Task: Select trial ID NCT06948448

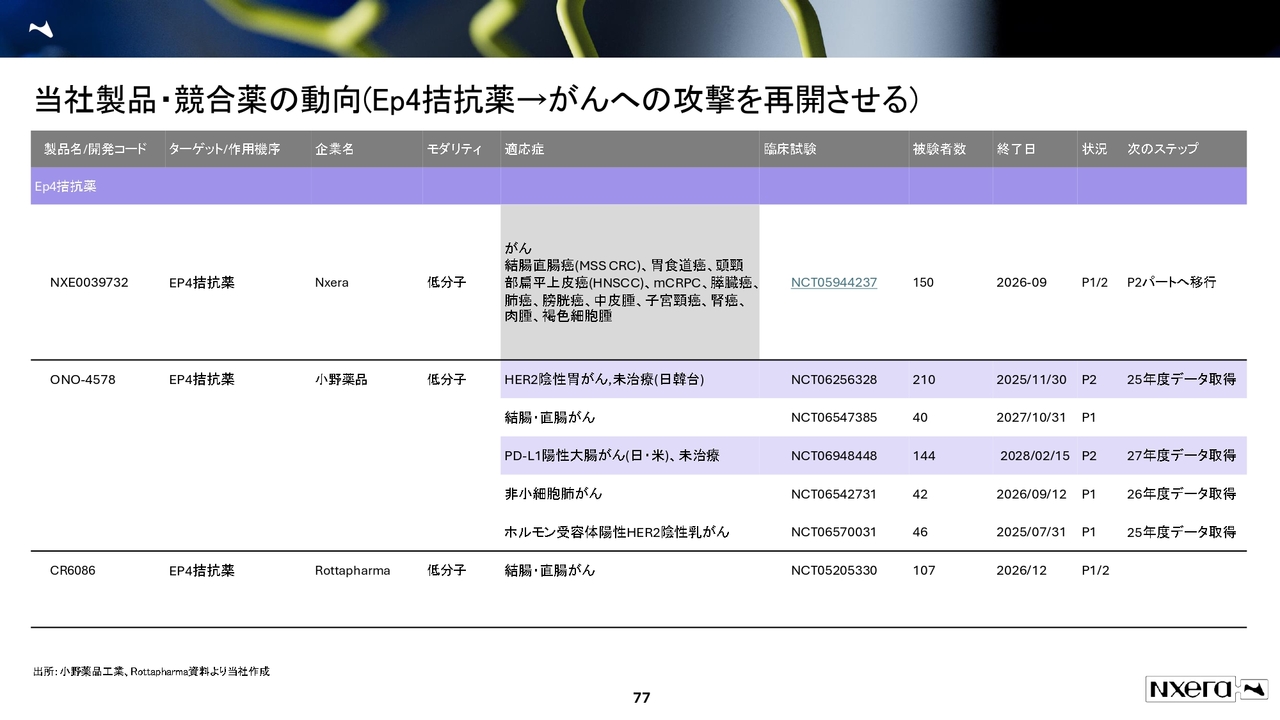Action: point(833,455)
